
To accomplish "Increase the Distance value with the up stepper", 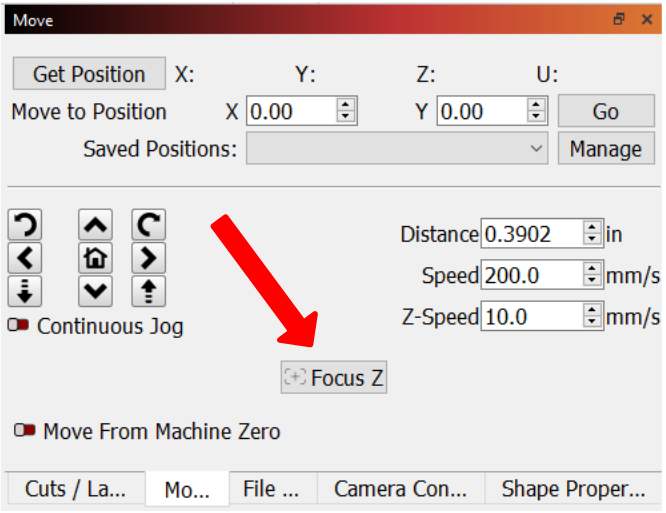I will pos(592,227).
